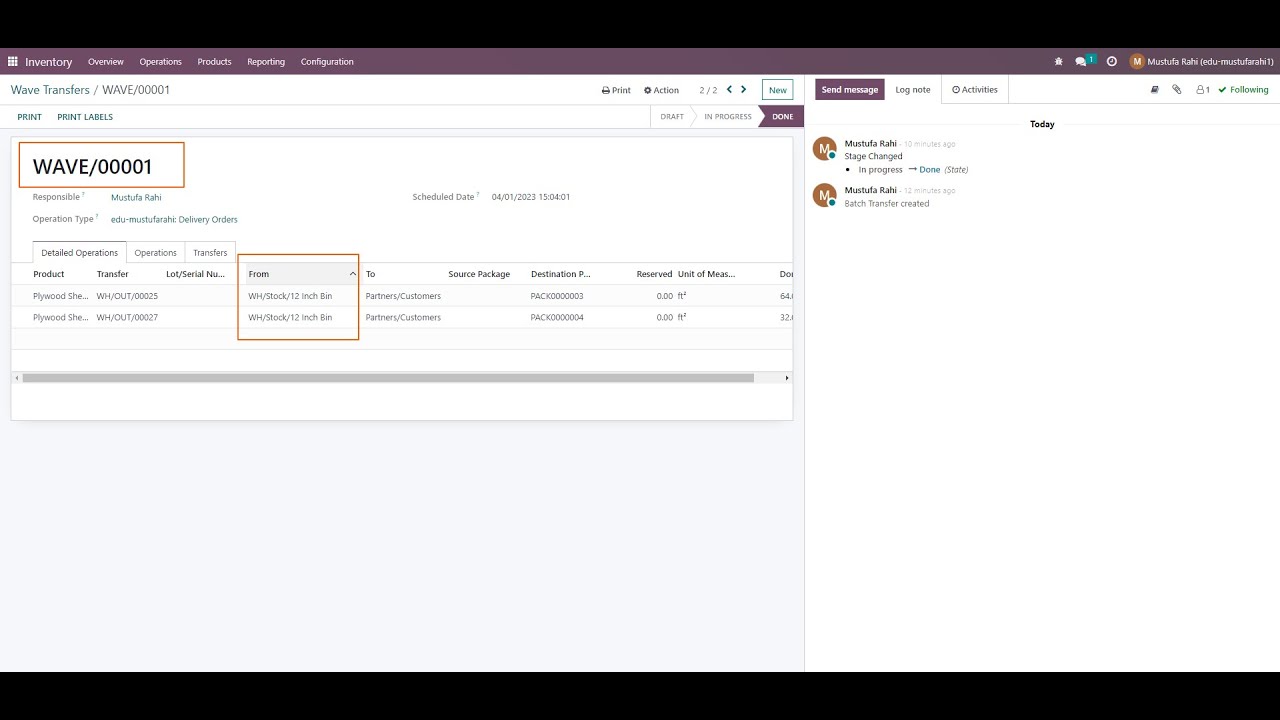Open Mustufa Rahi user menu
Image resolution: width=1280 pixels, height=720 pixels.
click(1201, 61)
